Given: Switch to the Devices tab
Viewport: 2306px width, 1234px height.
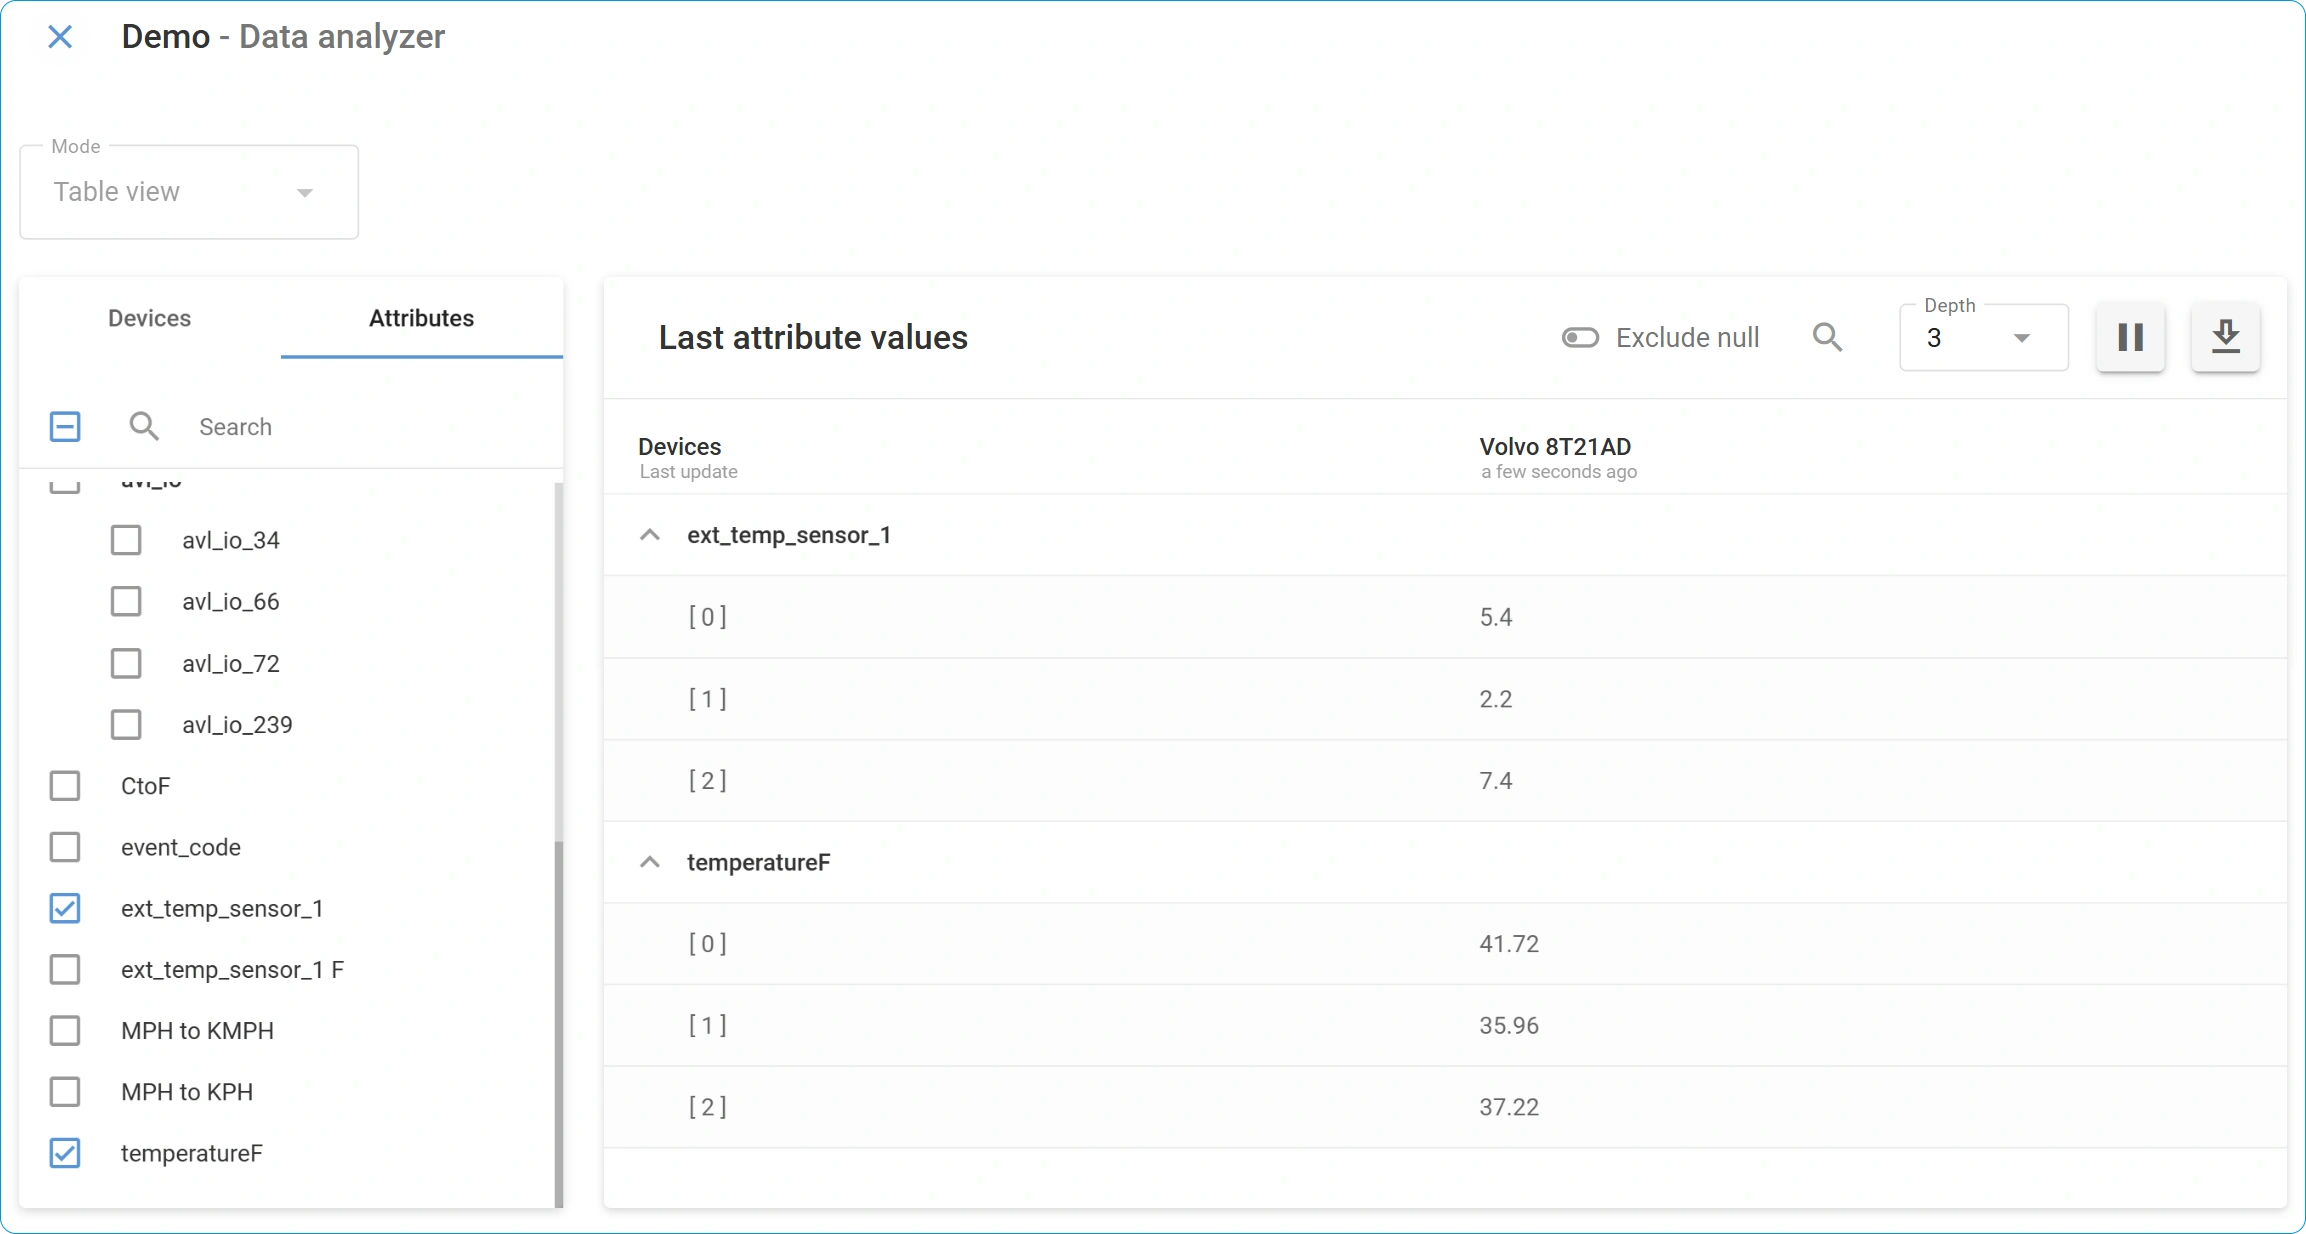Looking at the screenshot, I should coord(148,318).
